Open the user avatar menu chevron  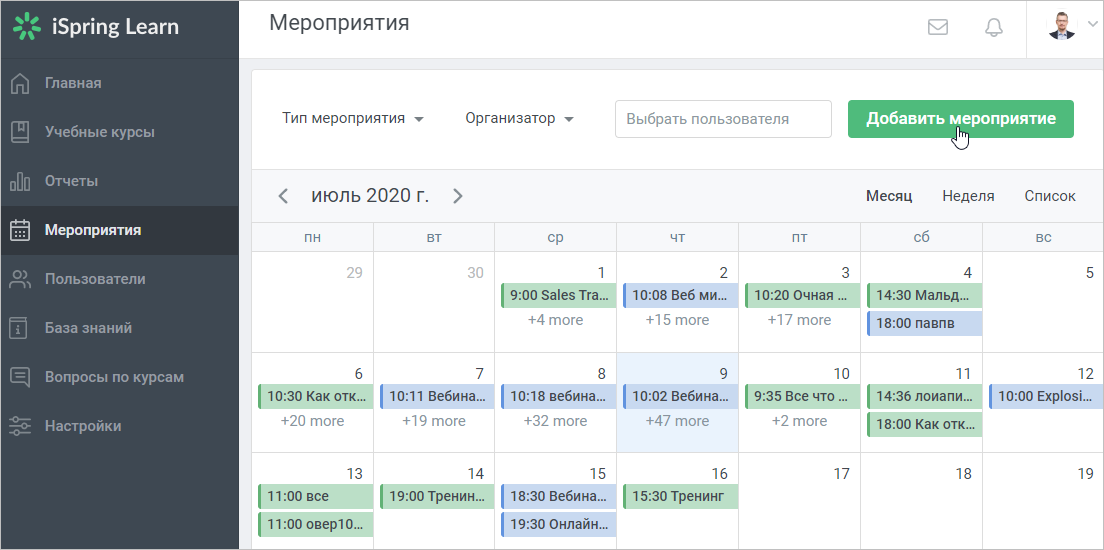click(1092, 25)
